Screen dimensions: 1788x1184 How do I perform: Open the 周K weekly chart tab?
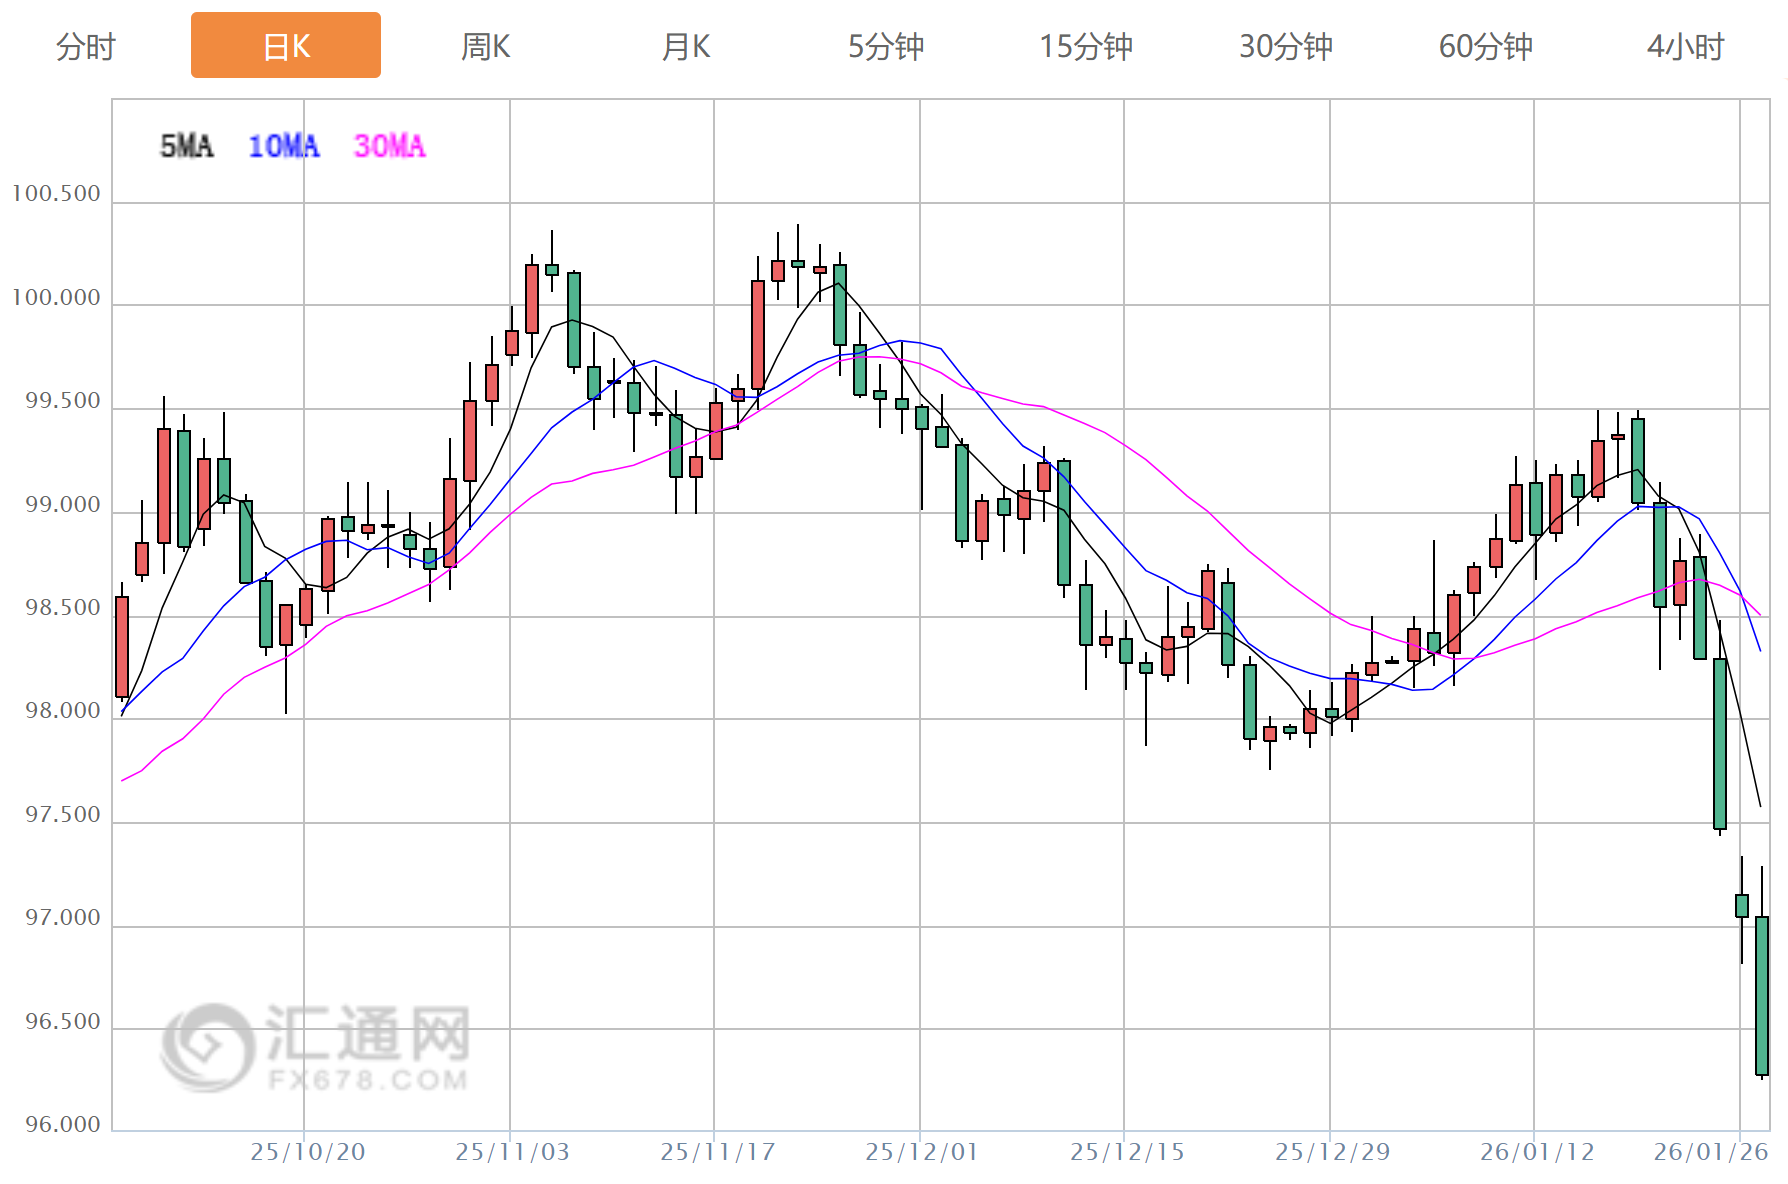tap(485, 46)
